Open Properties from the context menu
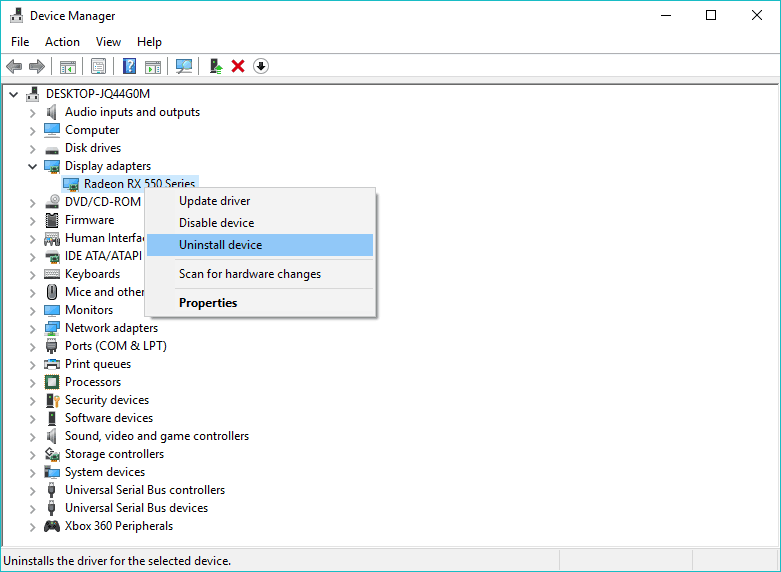 point(260,303)
